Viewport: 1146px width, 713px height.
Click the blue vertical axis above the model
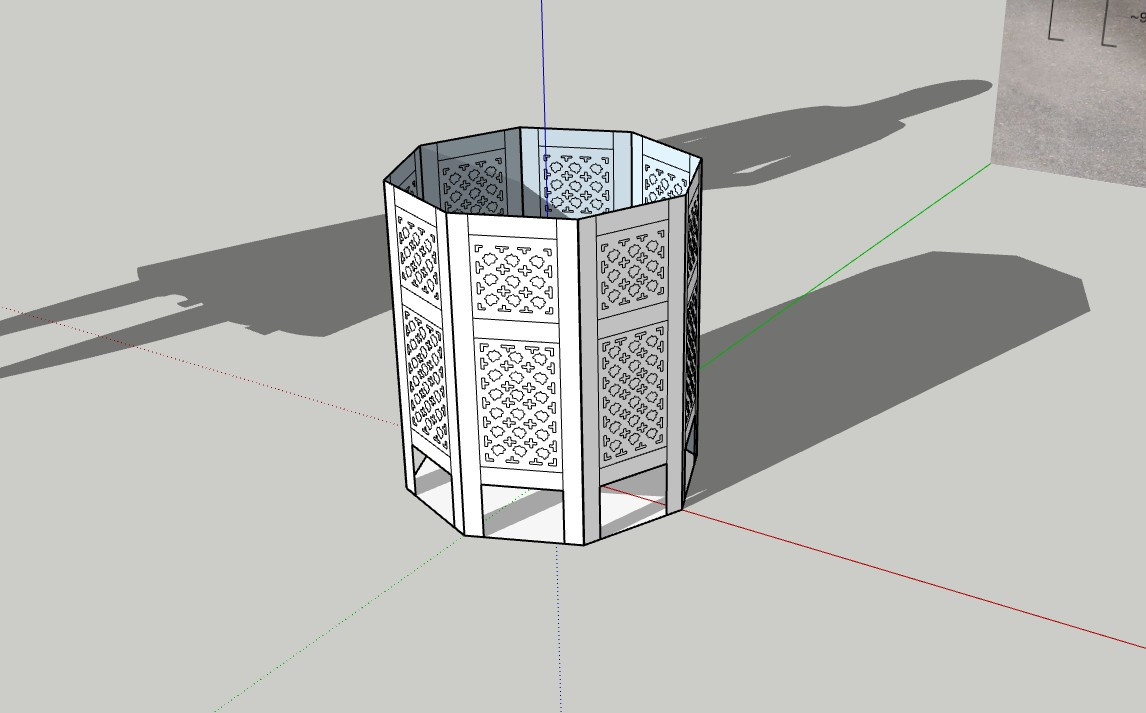(x=543, y=60)
